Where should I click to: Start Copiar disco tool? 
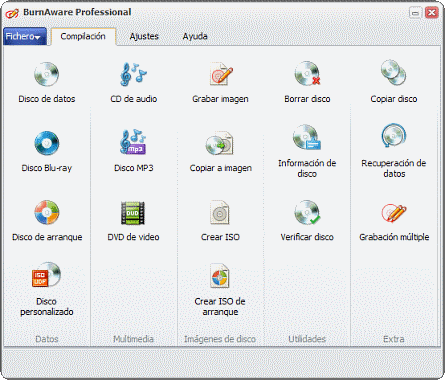(x=394, y=82)
